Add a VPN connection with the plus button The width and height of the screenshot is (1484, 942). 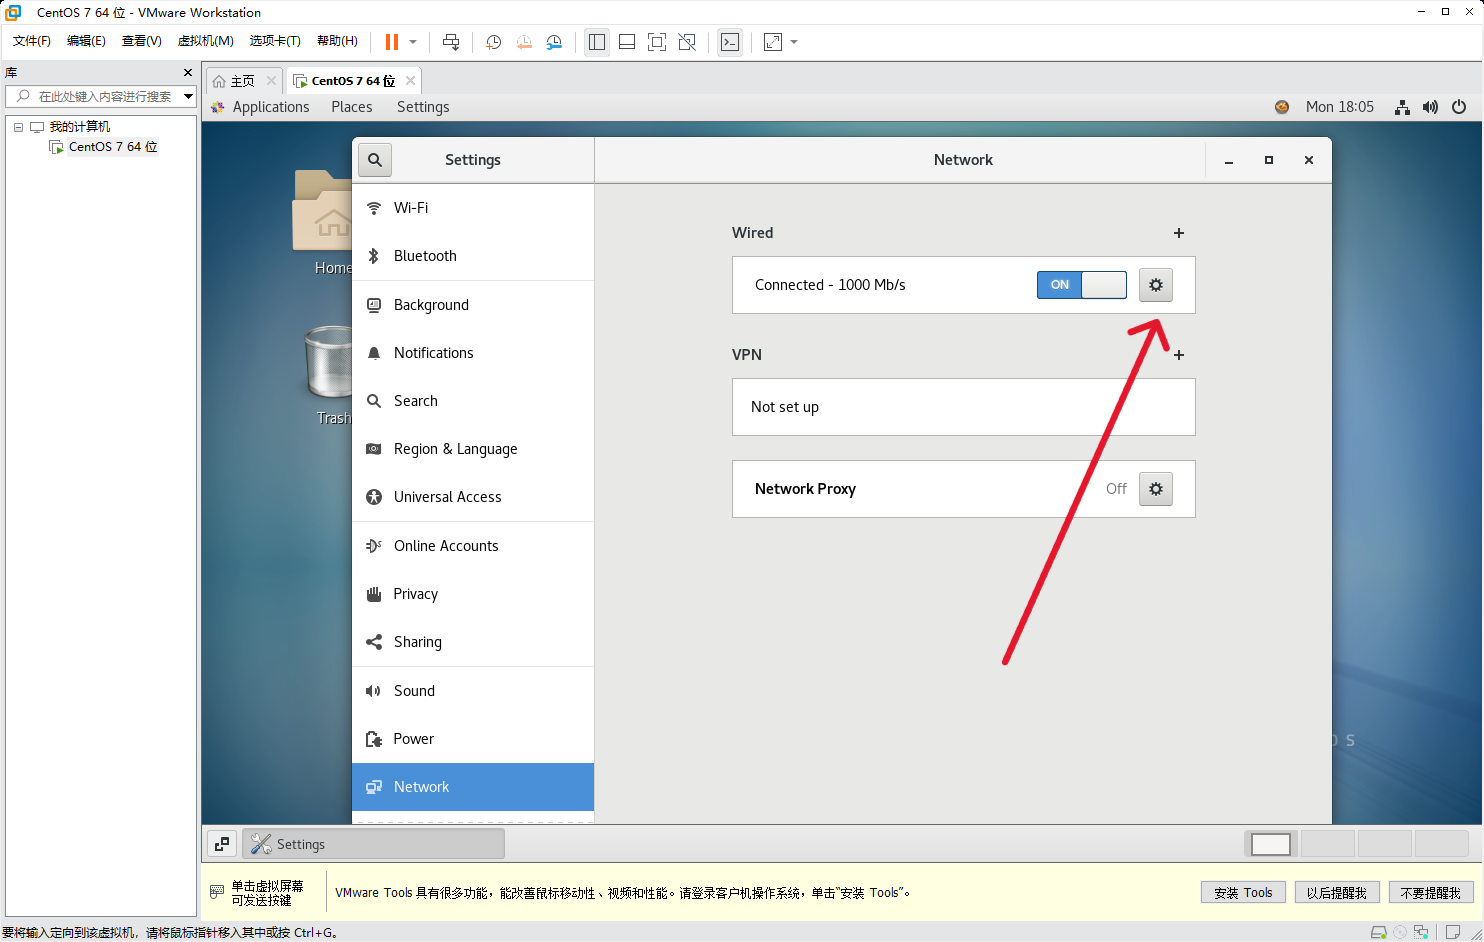click(x=1179, y=355)
